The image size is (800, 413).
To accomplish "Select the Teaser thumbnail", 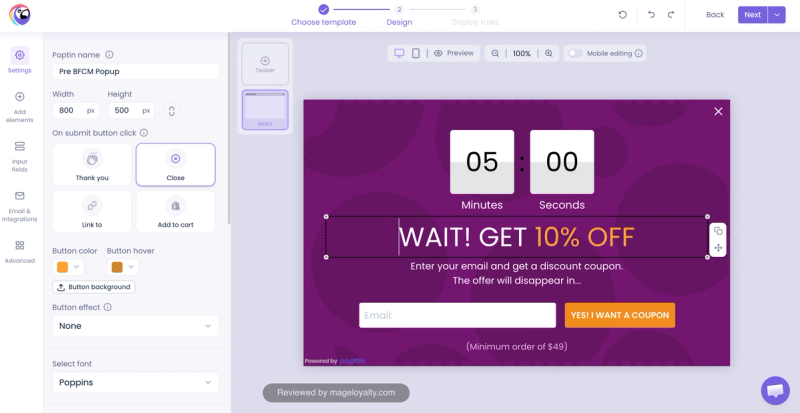I will coord(265,64).
